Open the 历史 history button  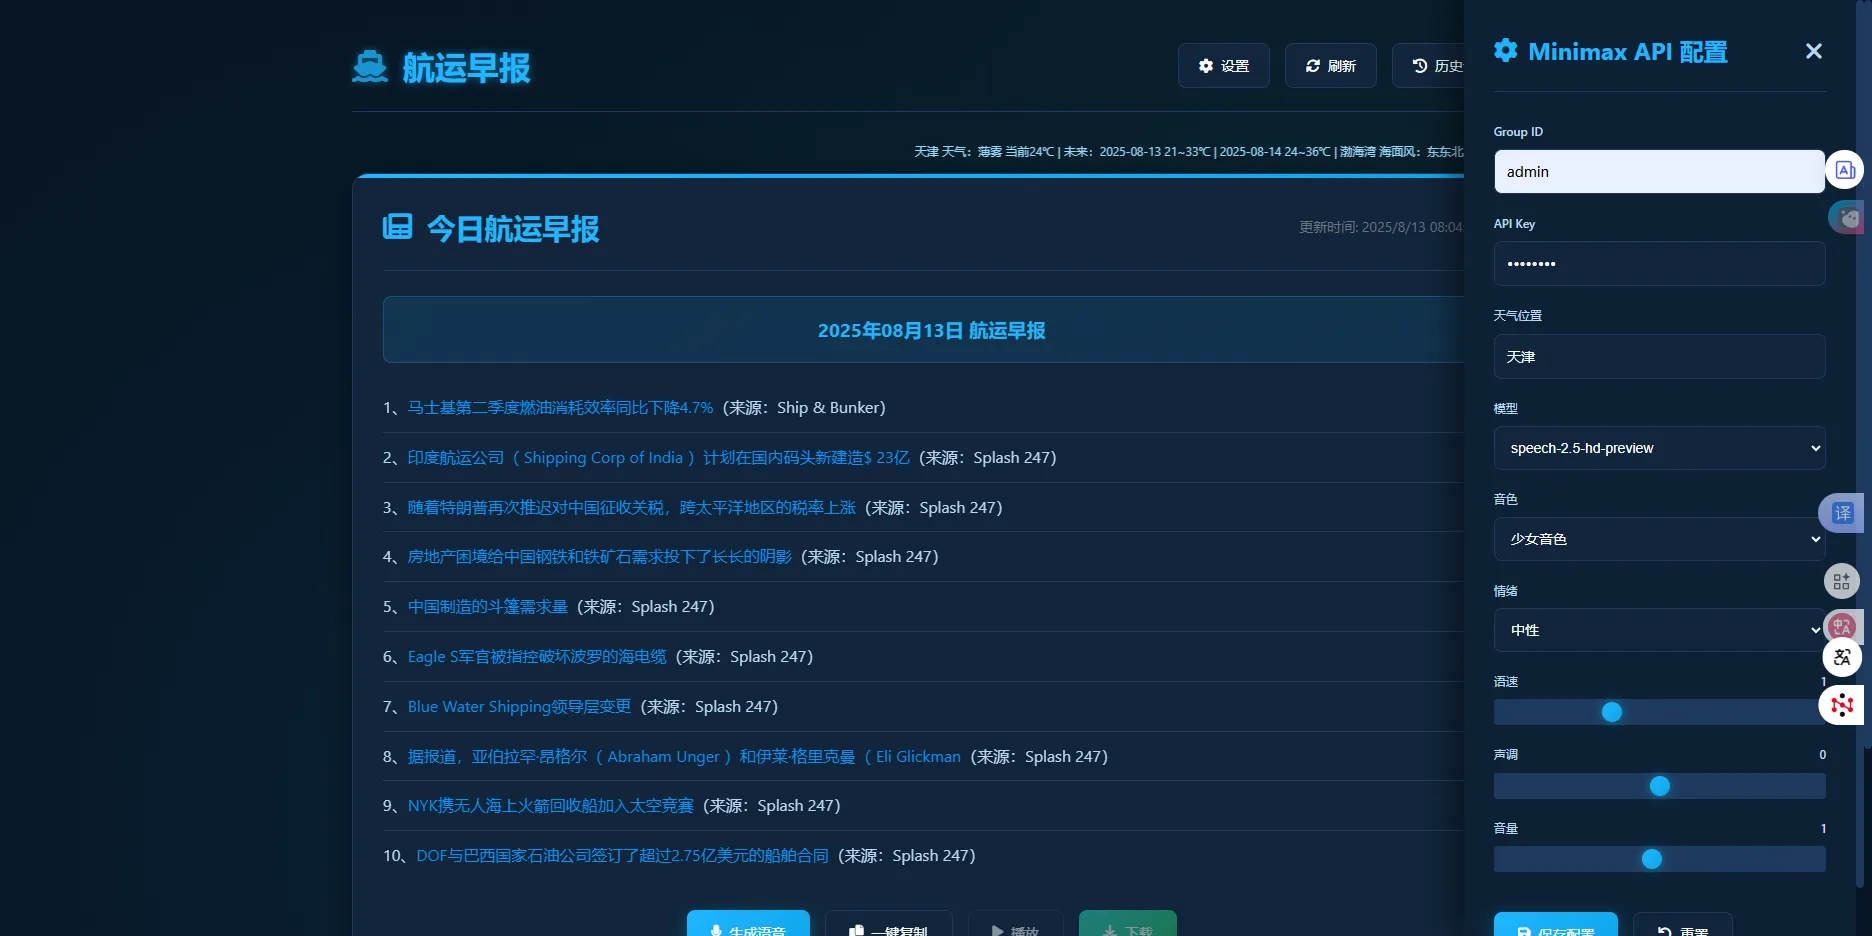point(1432,66)
